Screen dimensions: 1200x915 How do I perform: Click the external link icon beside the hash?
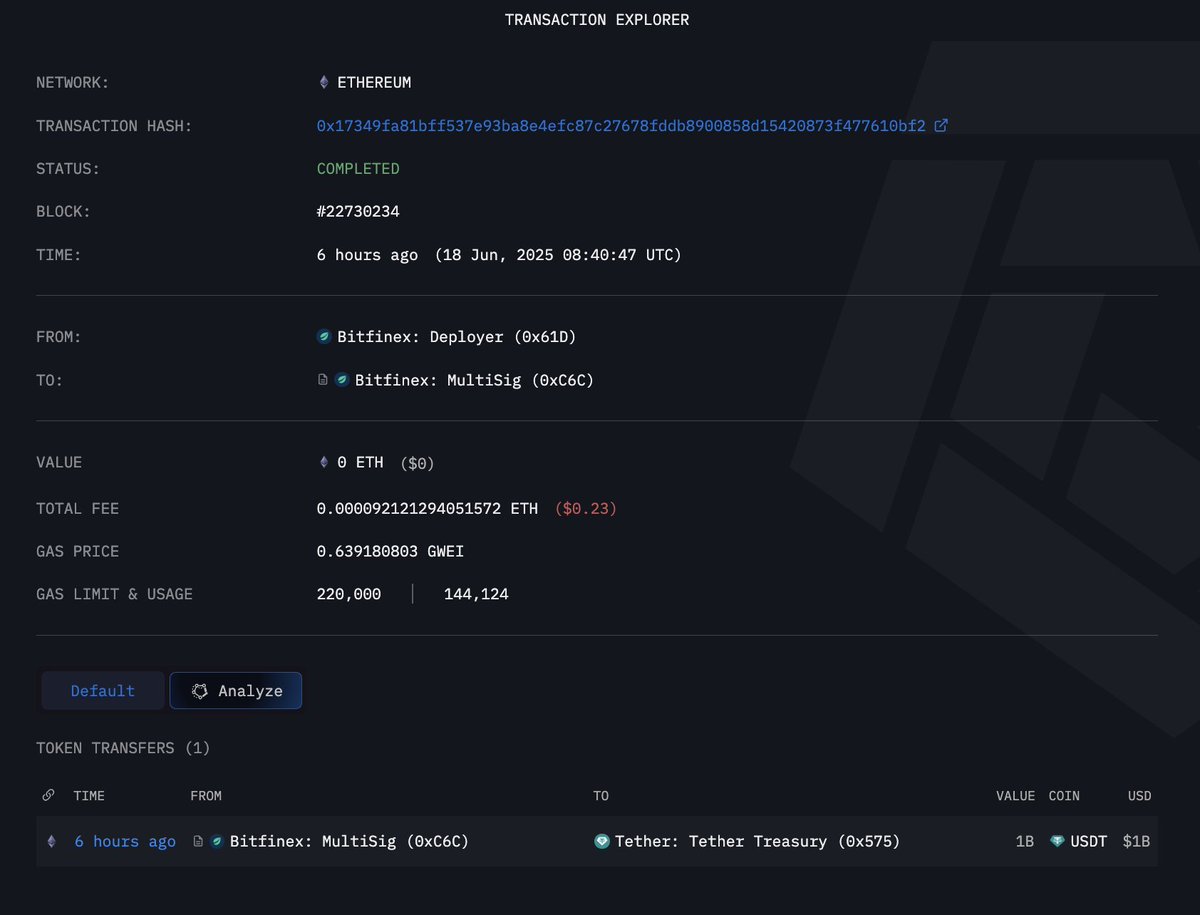(x=941, y=126)
